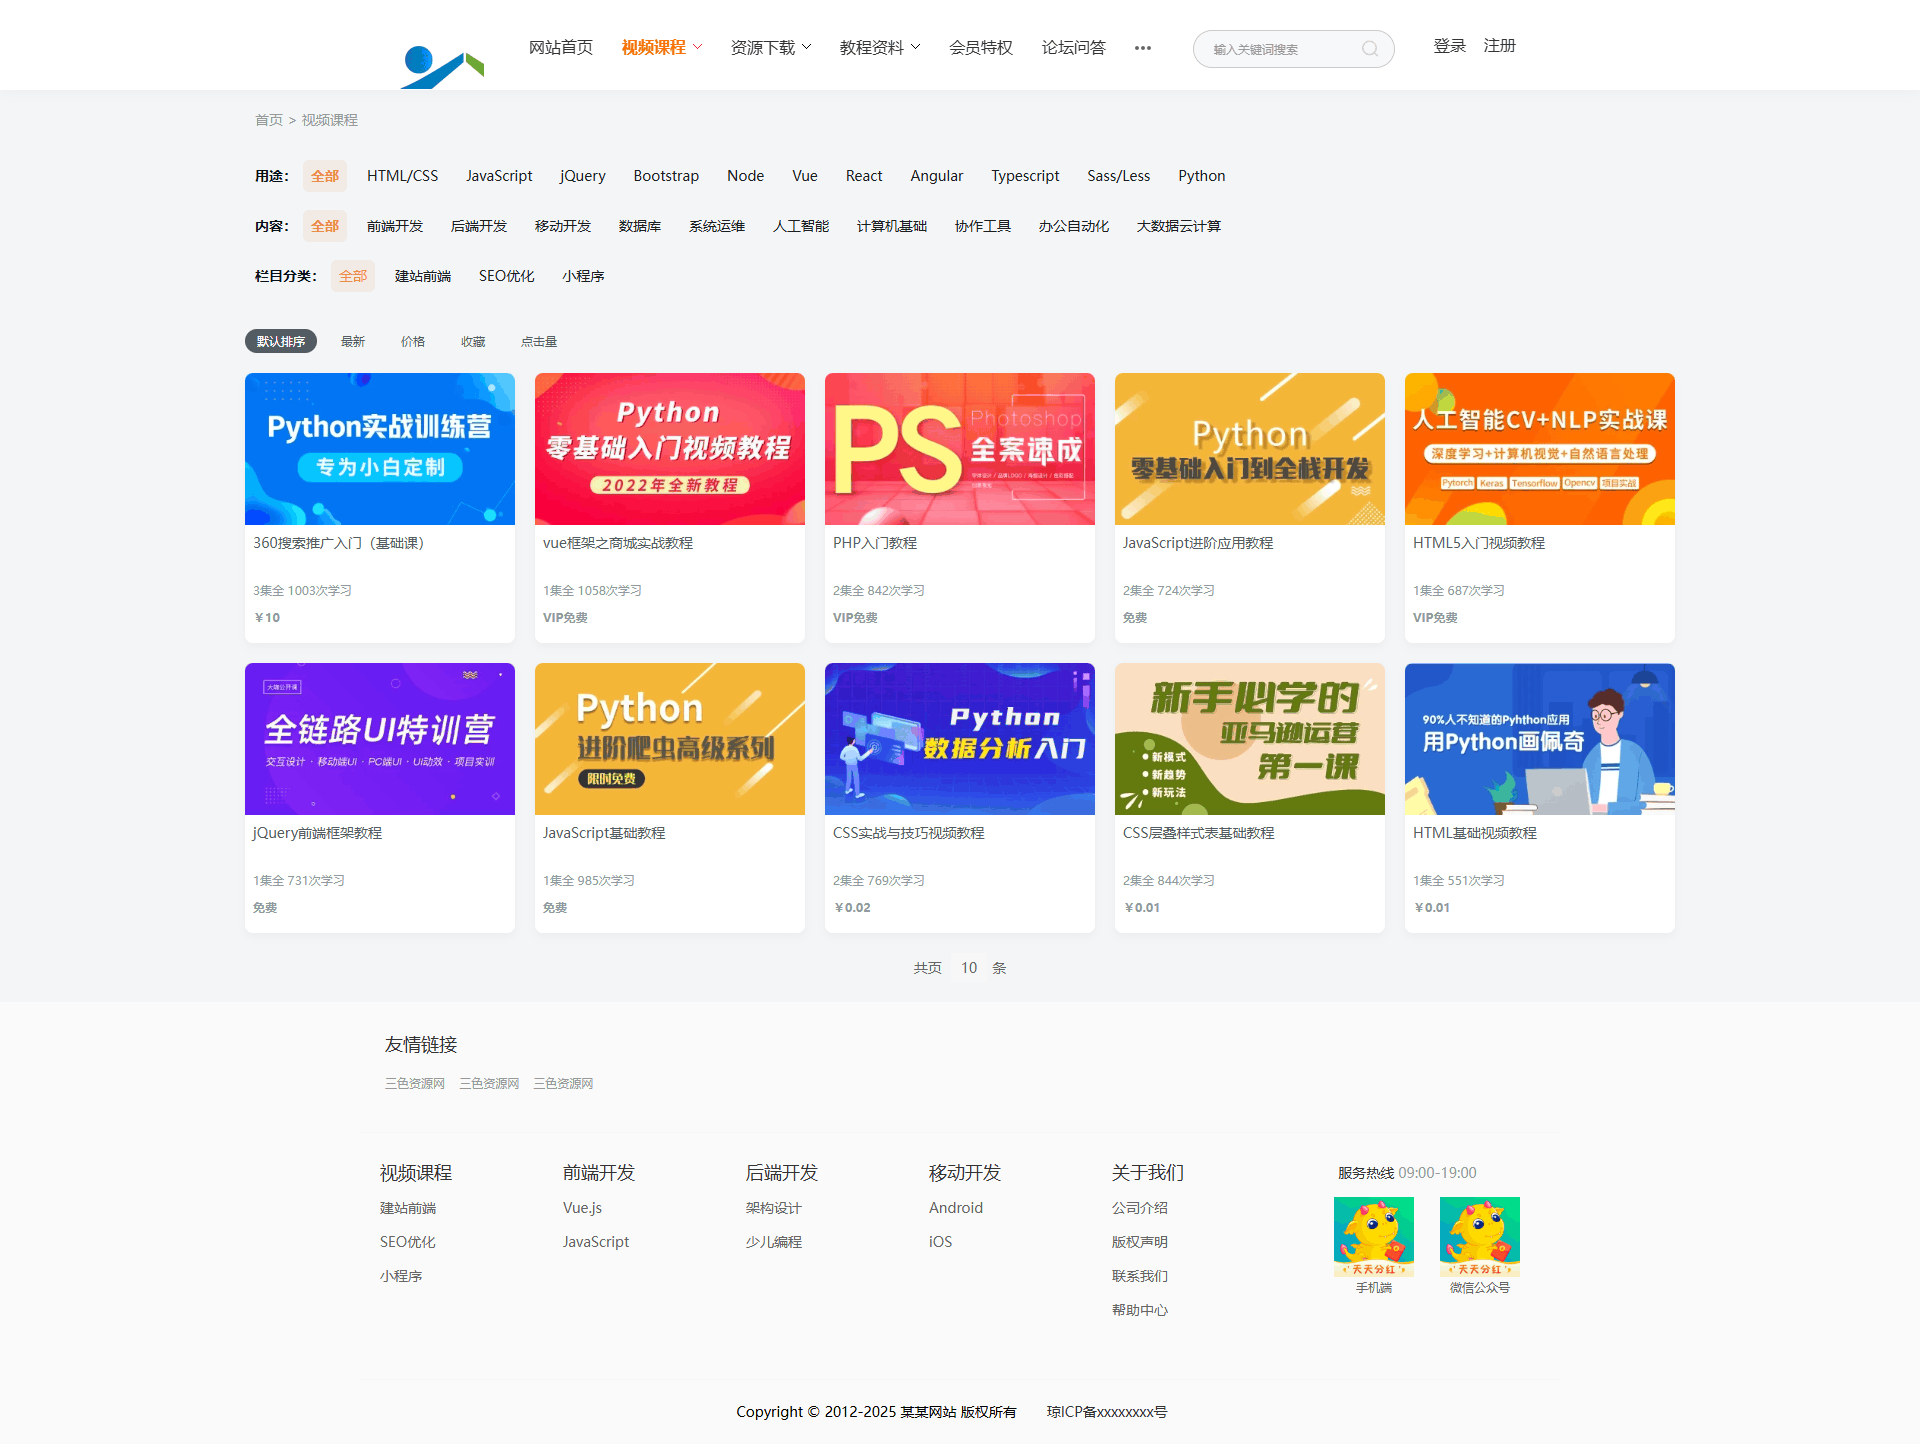Image resolution: width=1920 pixels, height=1444 pixels.
Task: Expand the 资源下载 nav dropdown
Action: (770, 47)
